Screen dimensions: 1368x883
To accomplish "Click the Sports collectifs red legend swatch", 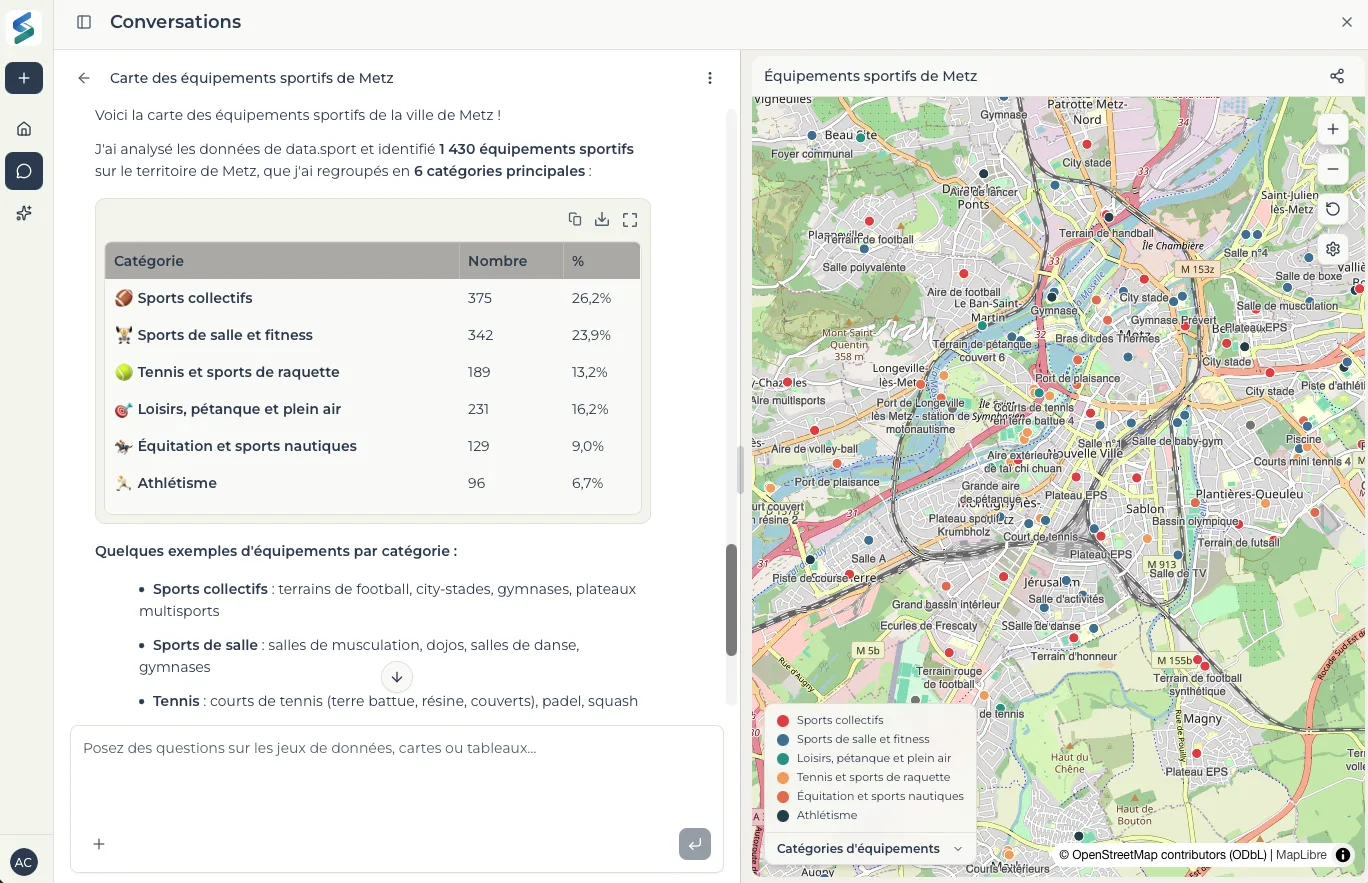I will coord(783,720).
